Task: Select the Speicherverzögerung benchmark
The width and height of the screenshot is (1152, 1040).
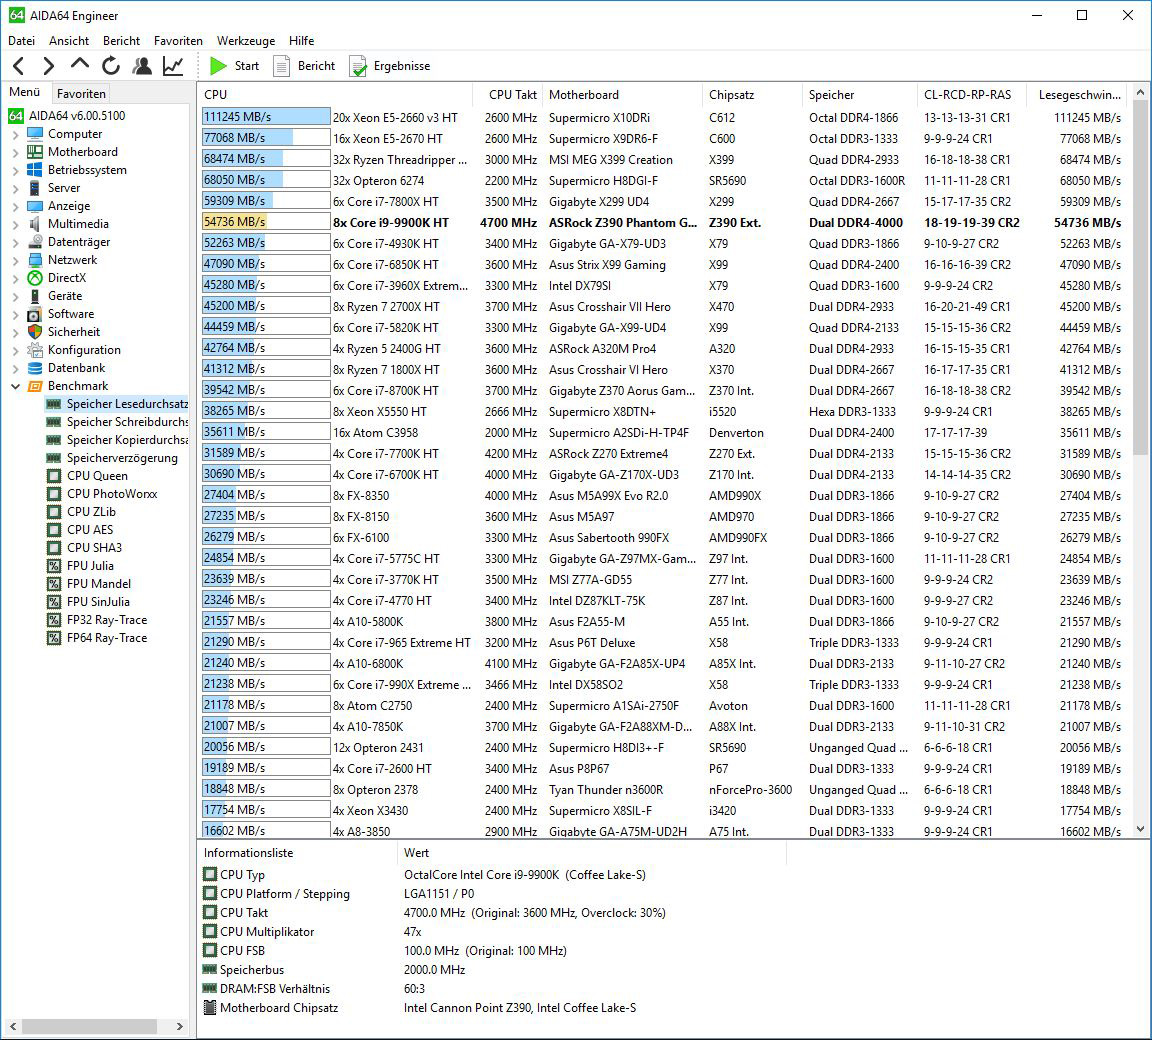Action: pos(122,458)
